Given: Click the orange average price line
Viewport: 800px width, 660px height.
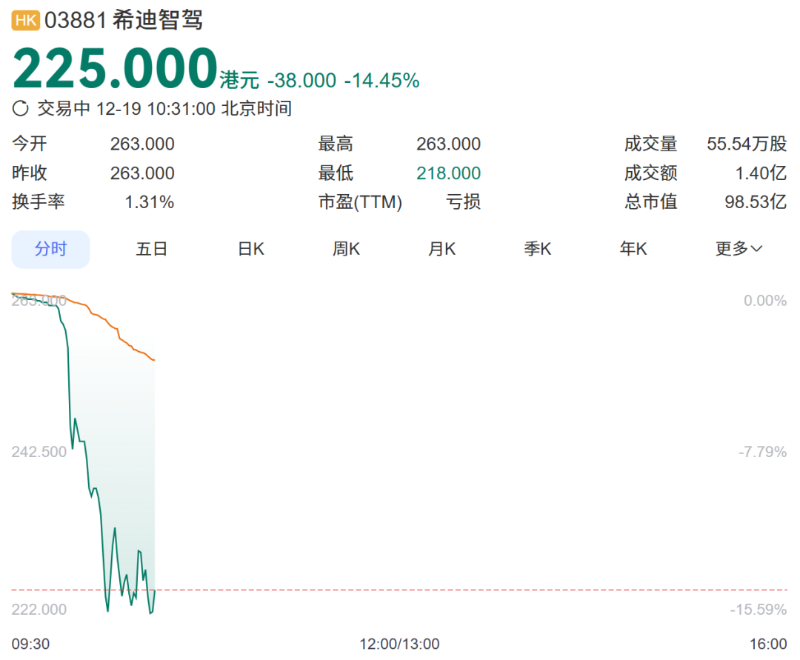Looking at the screenshot, I should [x=110, y=325].
